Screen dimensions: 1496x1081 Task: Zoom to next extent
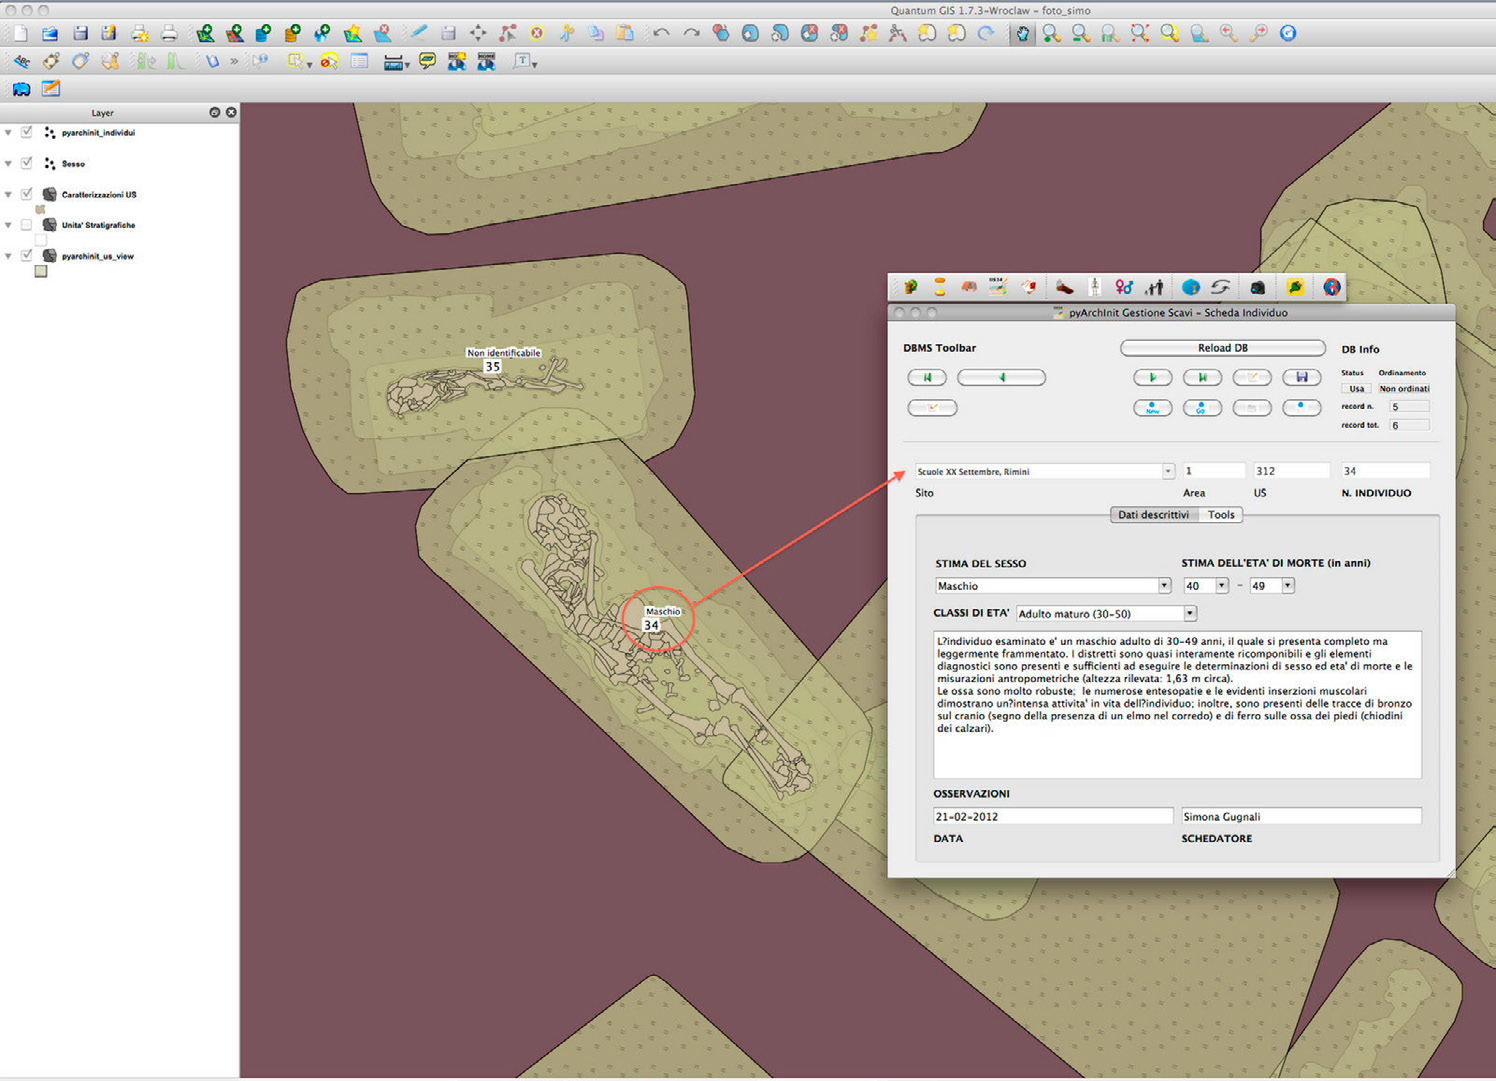(x=1259, y=33)
